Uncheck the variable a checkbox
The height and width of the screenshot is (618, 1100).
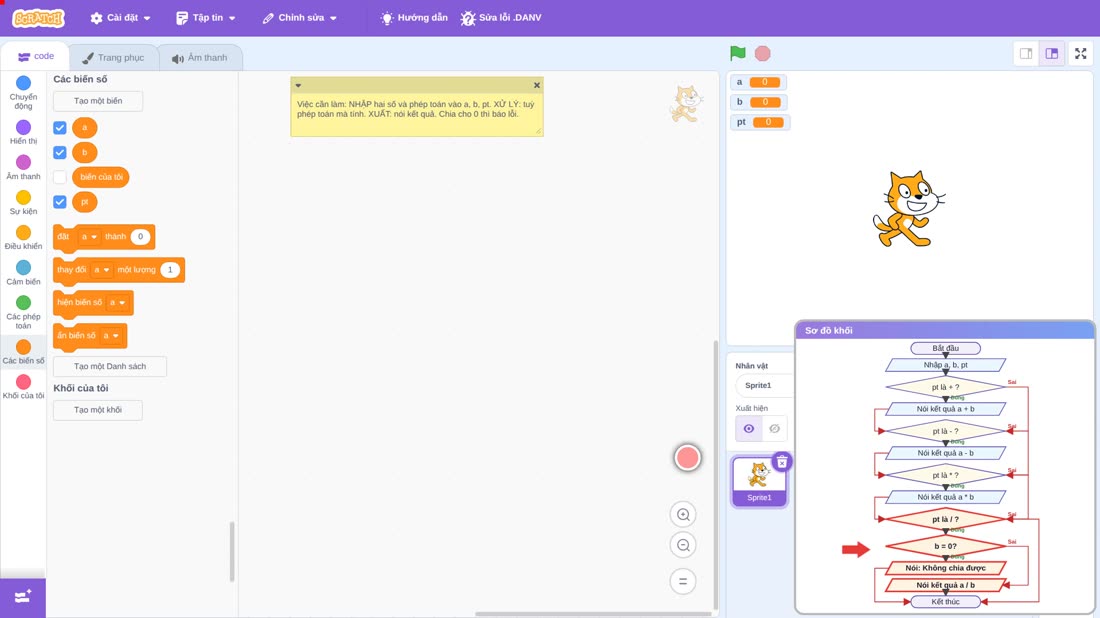[x=60, y=128]
